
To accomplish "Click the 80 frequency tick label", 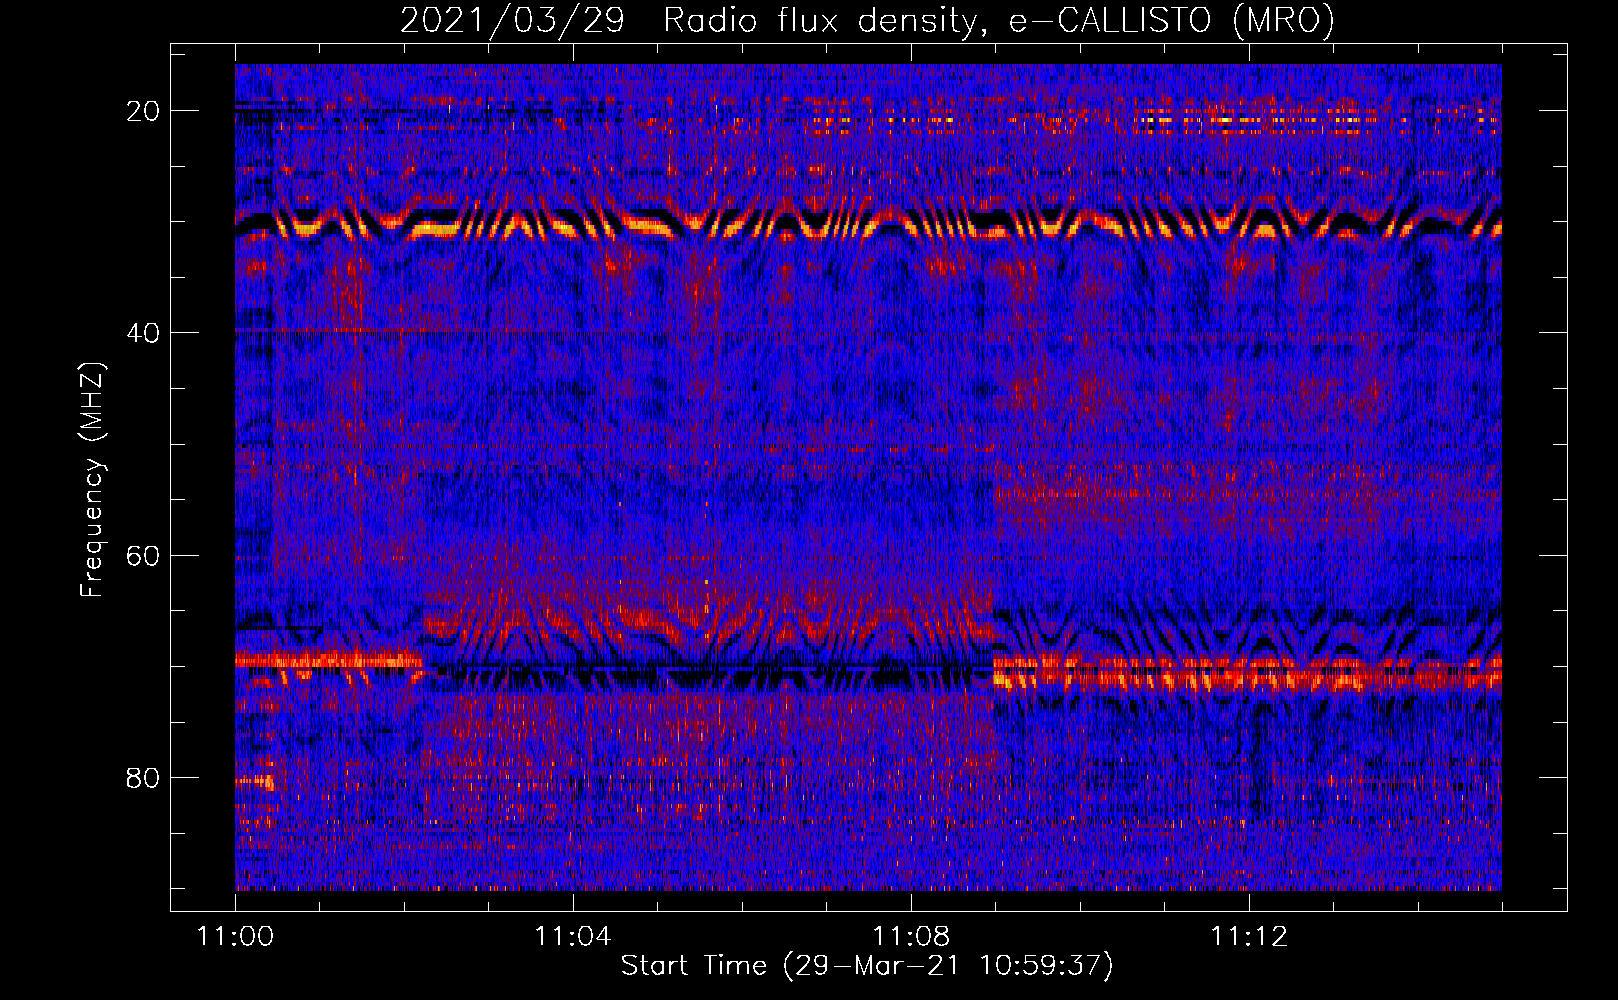I will click(x=143, y=778).
